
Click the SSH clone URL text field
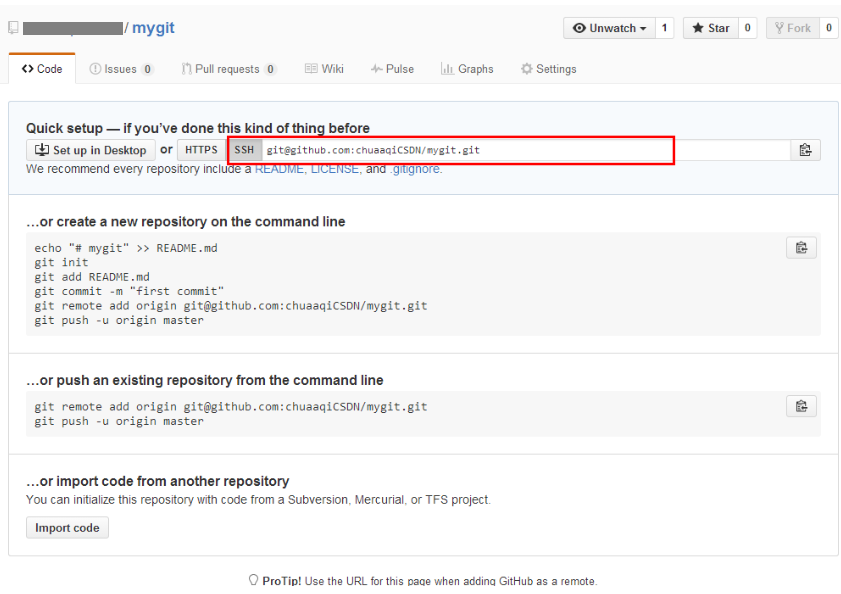point(526,150)
